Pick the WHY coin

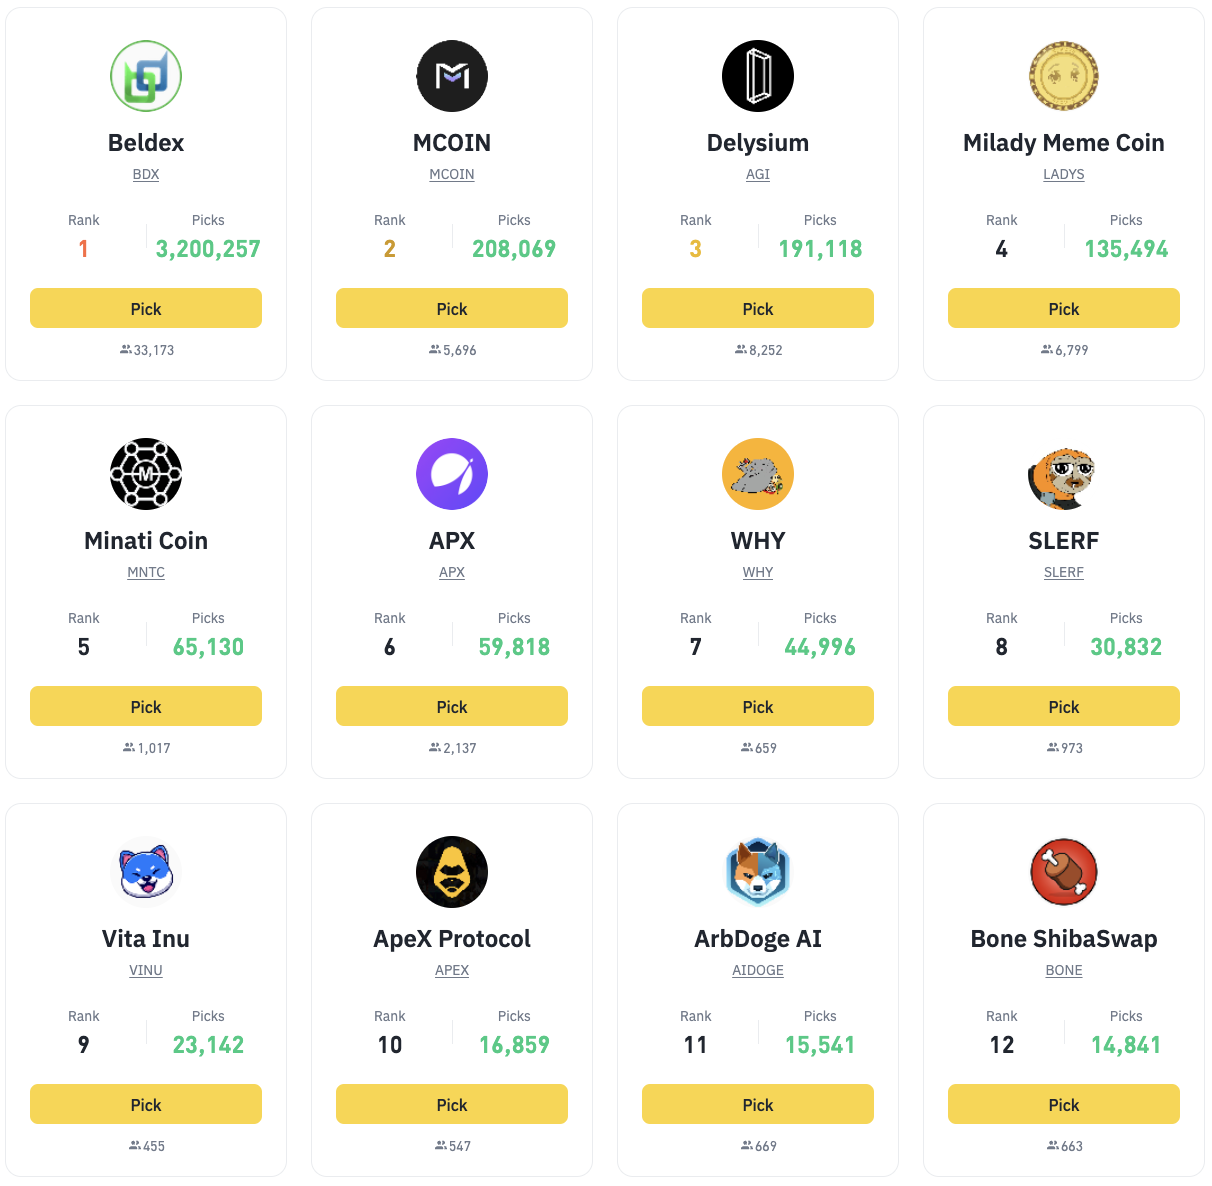tap(758, 707)
